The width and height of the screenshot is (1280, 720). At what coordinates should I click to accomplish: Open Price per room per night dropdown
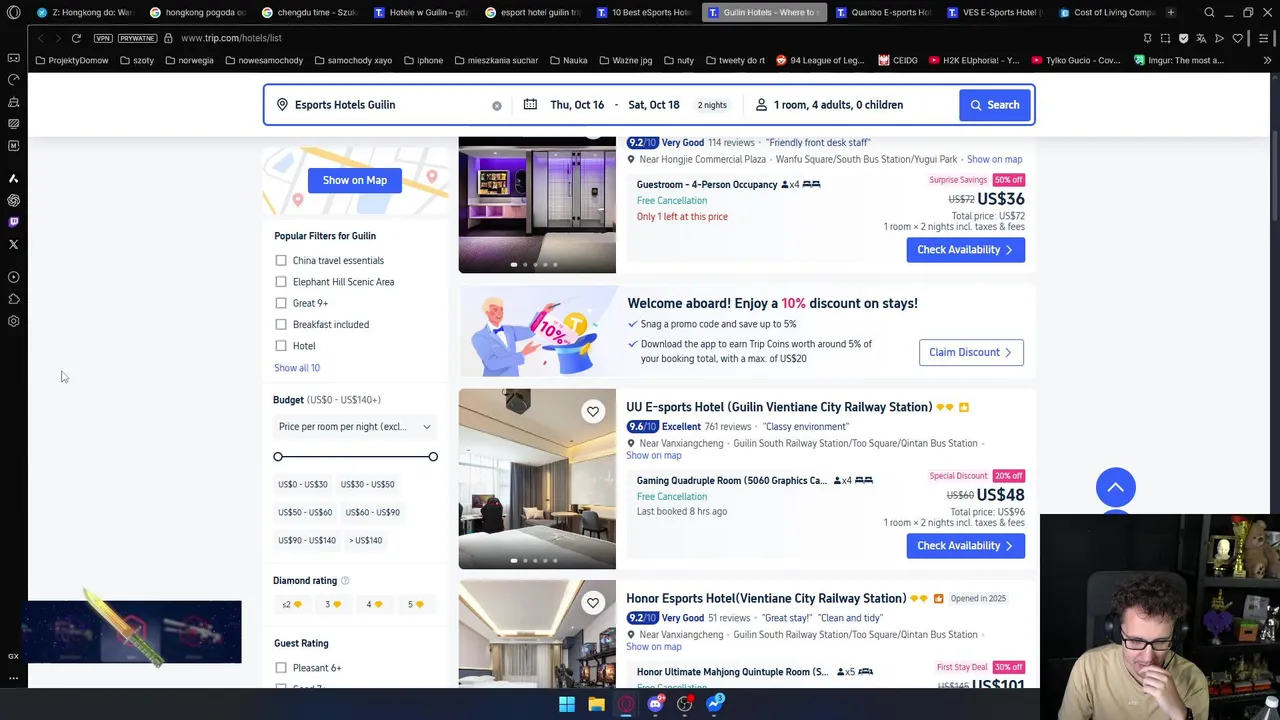[355, 427]
